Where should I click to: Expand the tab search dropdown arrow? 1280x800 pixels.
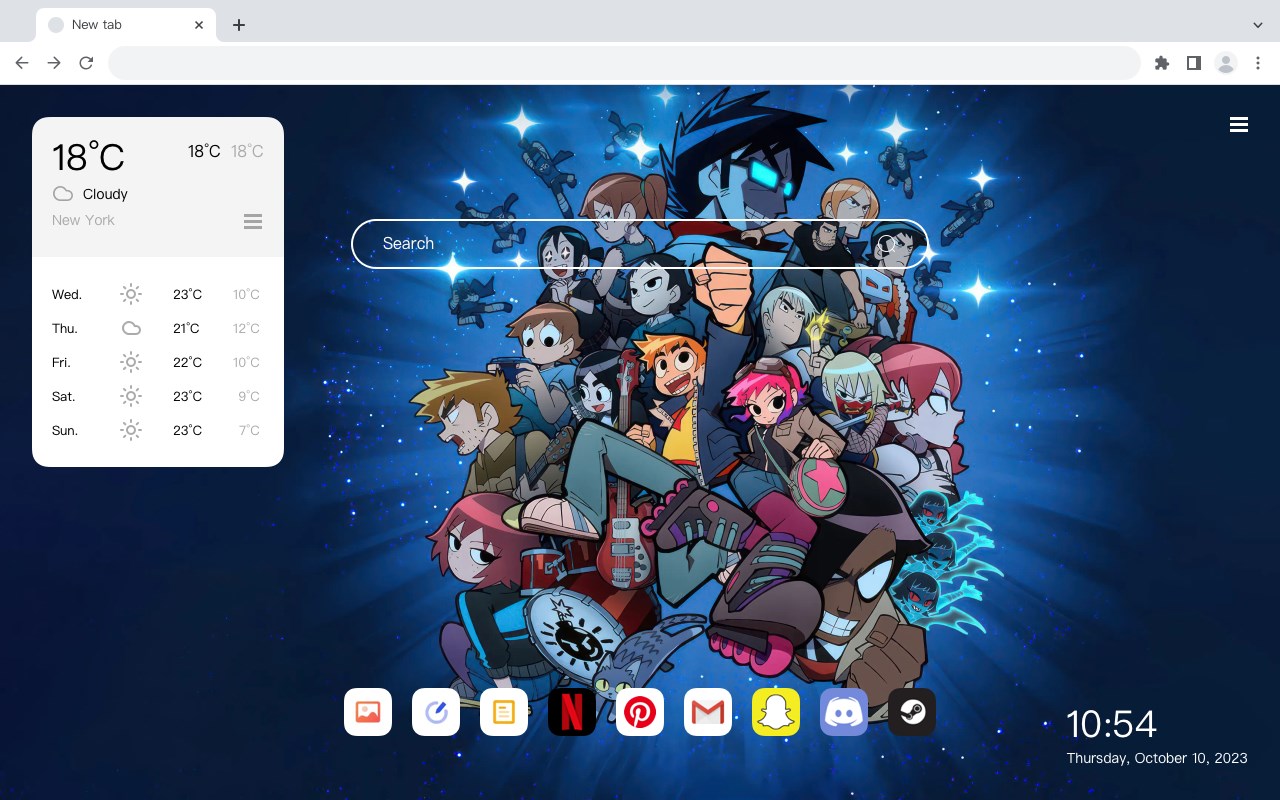[1258, 25]
